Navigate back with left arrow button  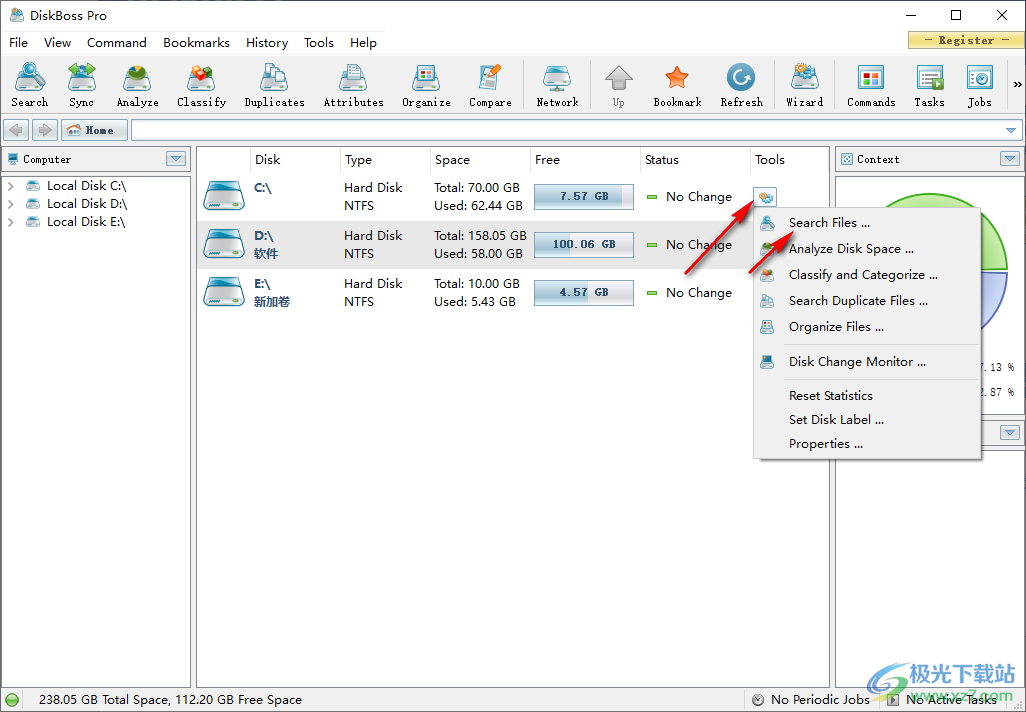coord(16,130)
